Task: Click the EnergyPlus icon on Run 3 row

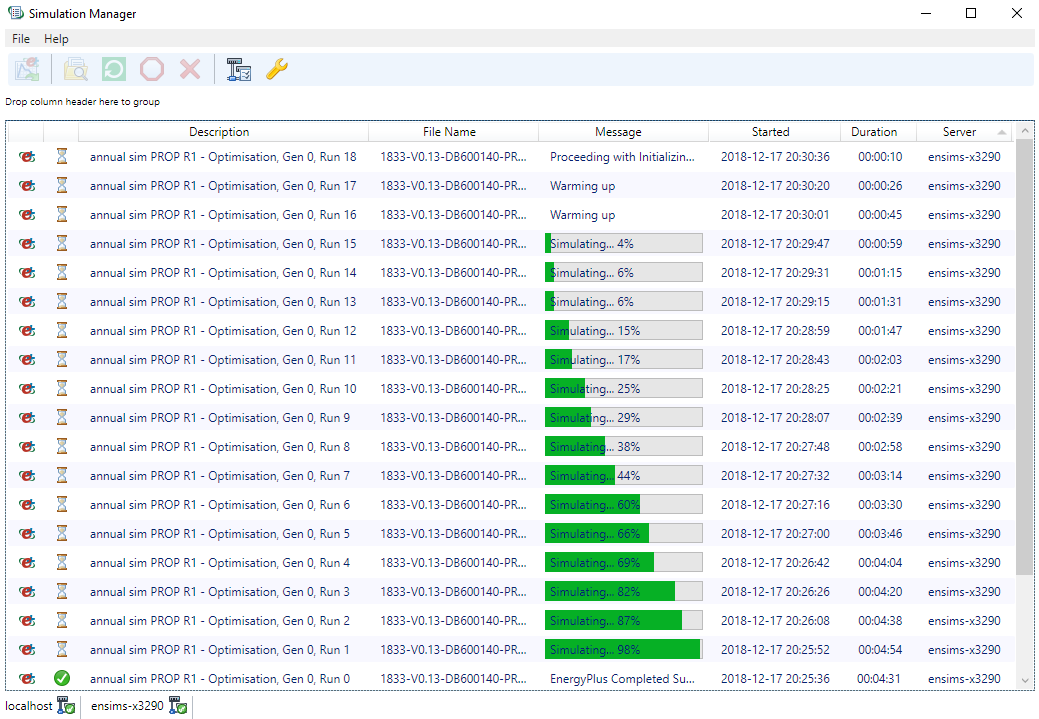Action: (27, 592)
